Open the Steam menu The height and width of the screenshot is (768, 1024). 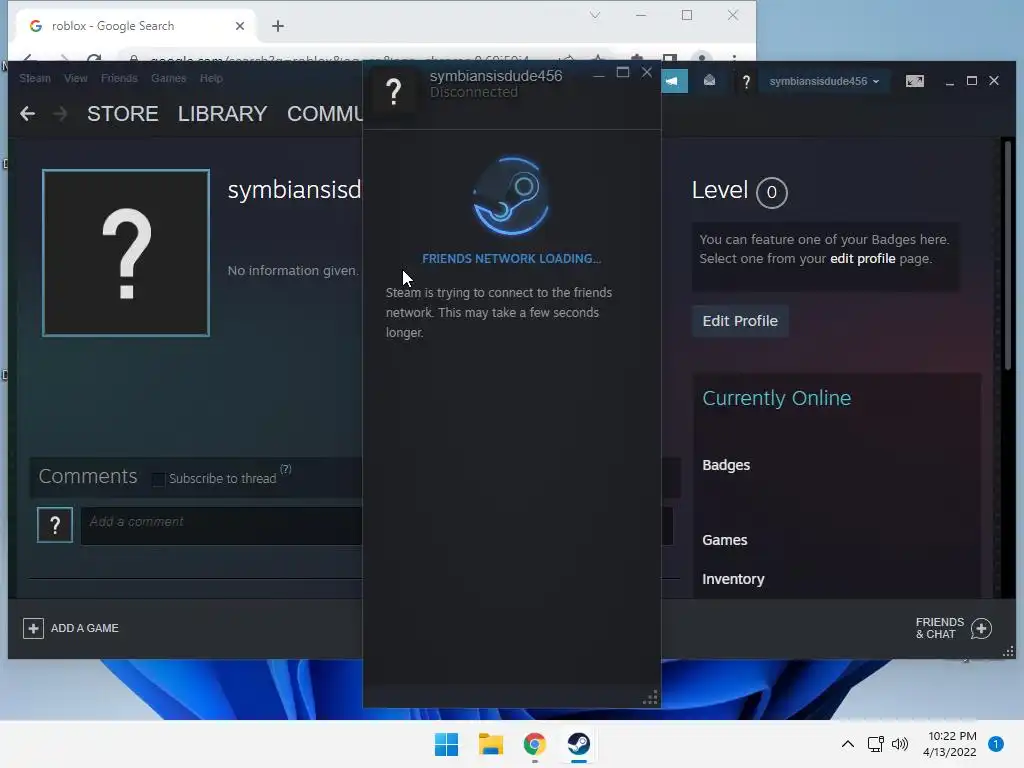(35, 78)
